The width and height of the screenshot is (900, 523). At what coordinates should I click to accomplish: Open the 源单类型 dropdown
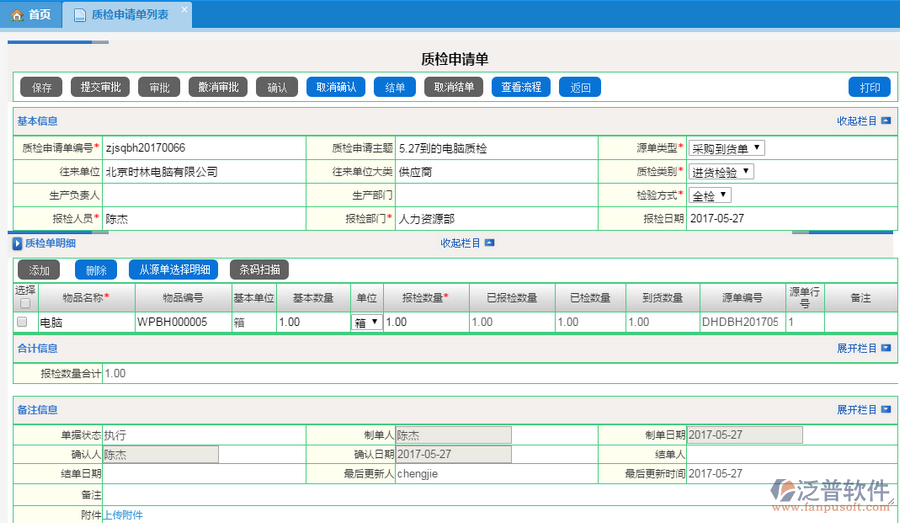727,148
